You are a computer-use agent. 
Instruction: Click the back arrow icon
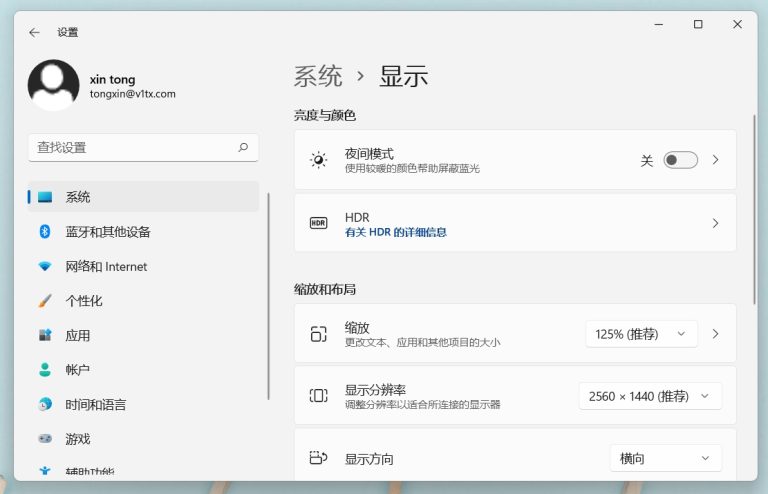34,32
